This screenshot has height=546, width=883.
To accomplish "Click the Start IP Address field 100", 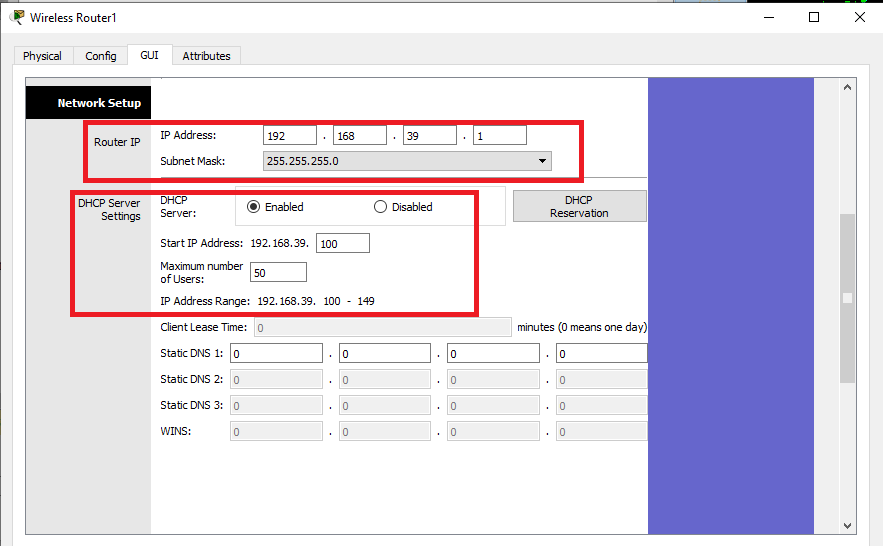I will (x=343, y=243).
